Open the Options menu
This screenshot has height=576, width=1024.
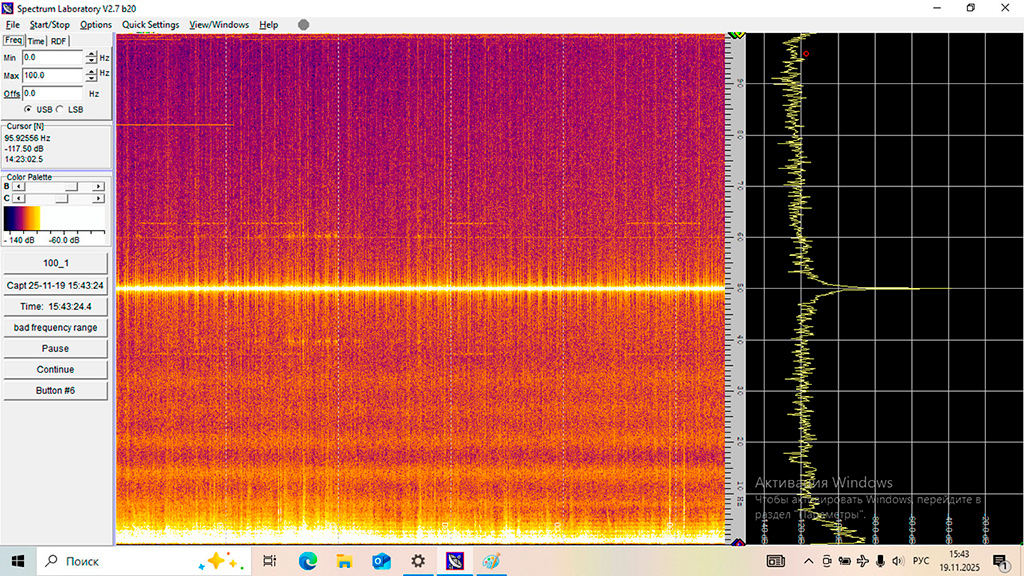pos(96,24)
